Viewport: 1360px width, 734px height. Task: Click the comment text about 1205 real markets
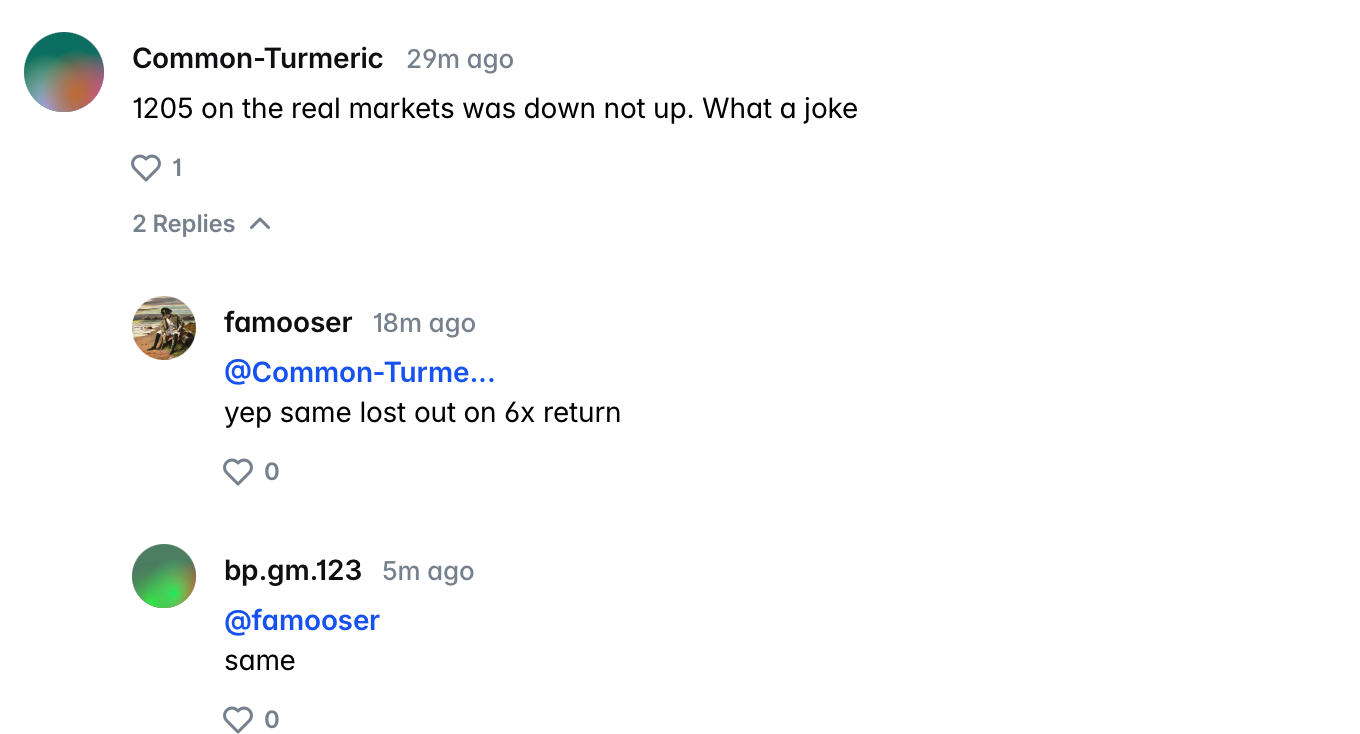coord(495,108)
